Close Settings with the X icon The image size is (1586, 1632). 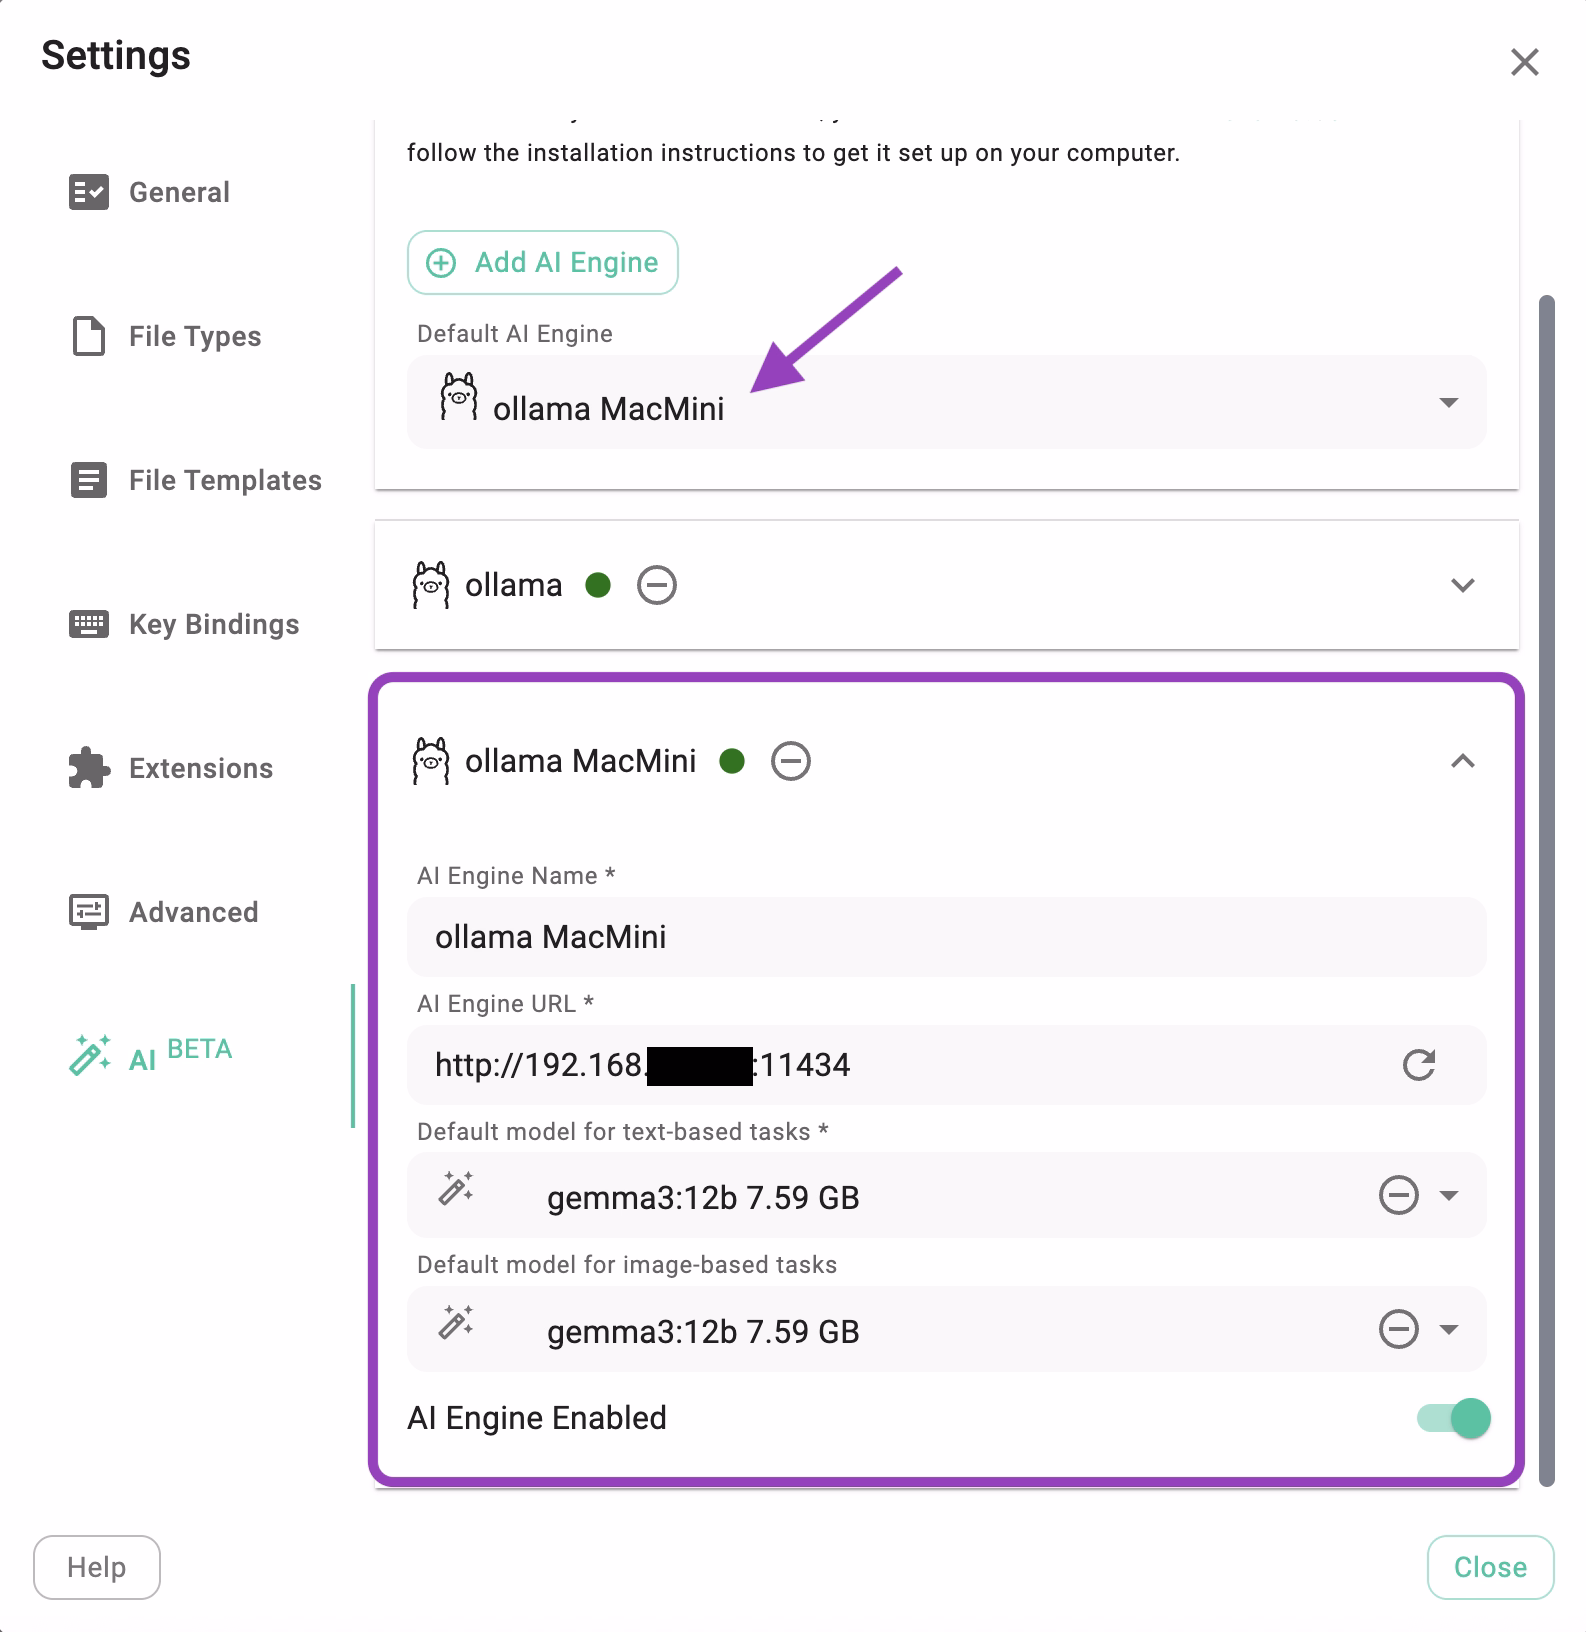pos(1524,62)
